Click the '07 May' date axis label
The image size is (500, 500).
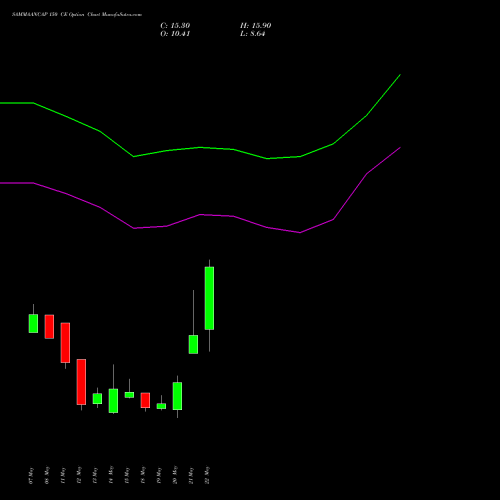tap(31, 476)
